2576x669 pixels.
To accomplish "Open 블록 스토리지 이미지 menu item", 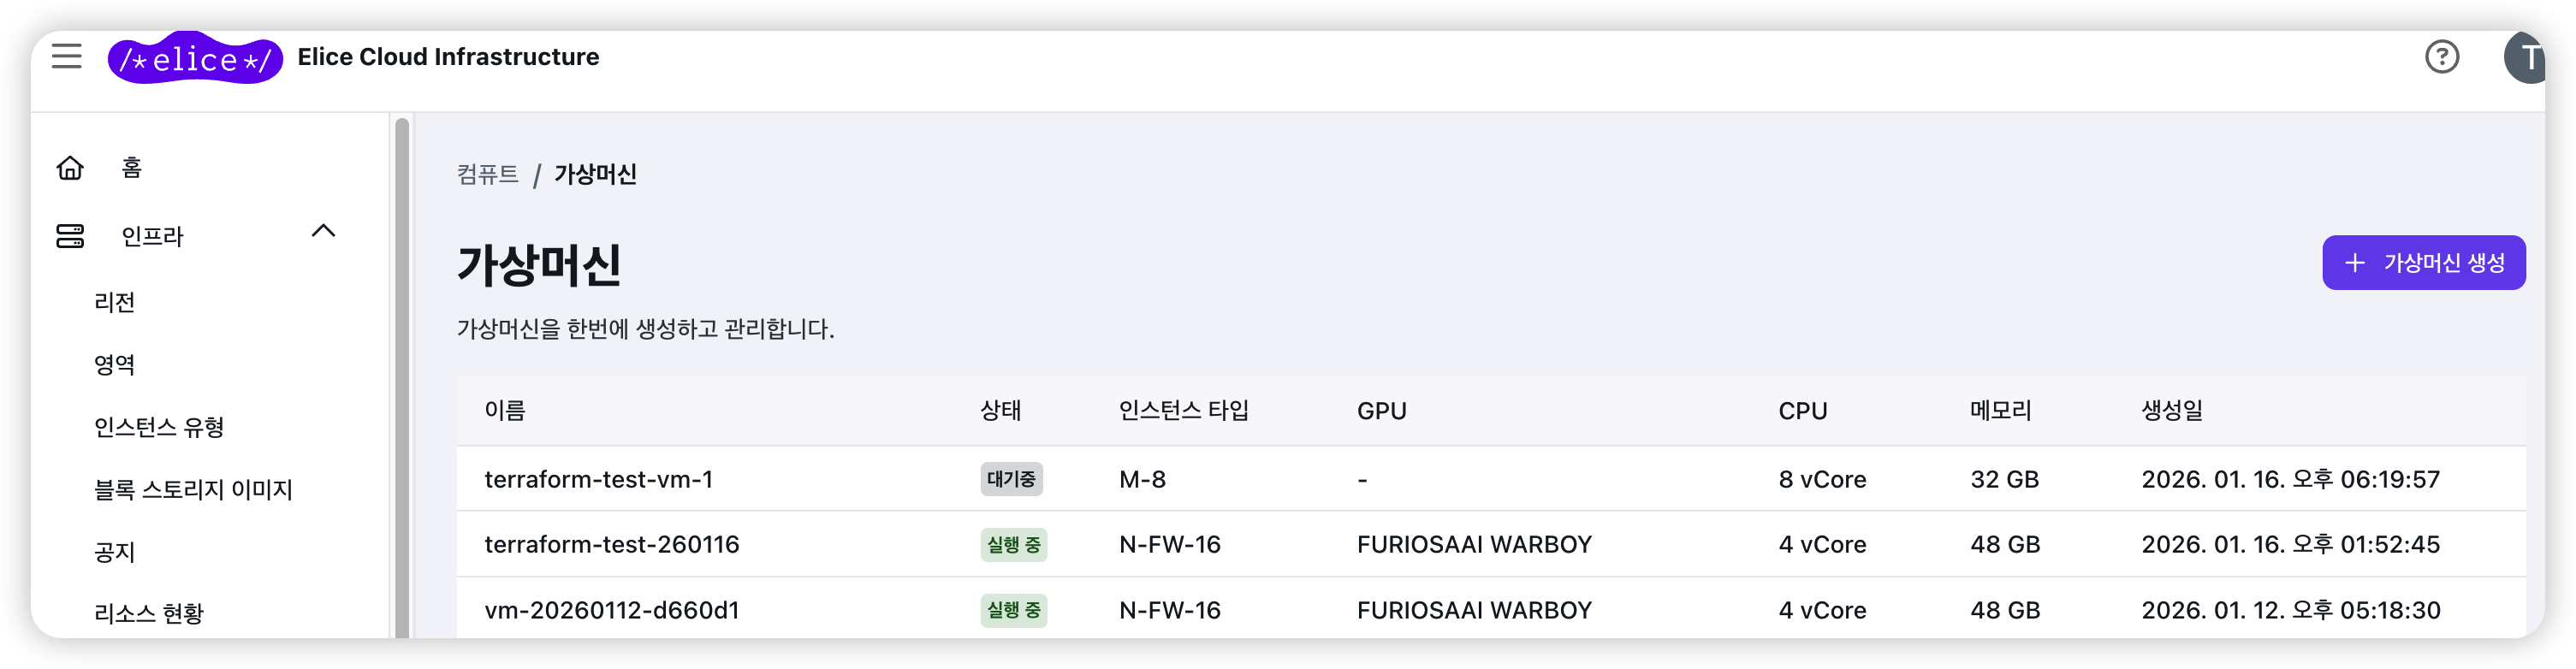I will pos(193,489).
